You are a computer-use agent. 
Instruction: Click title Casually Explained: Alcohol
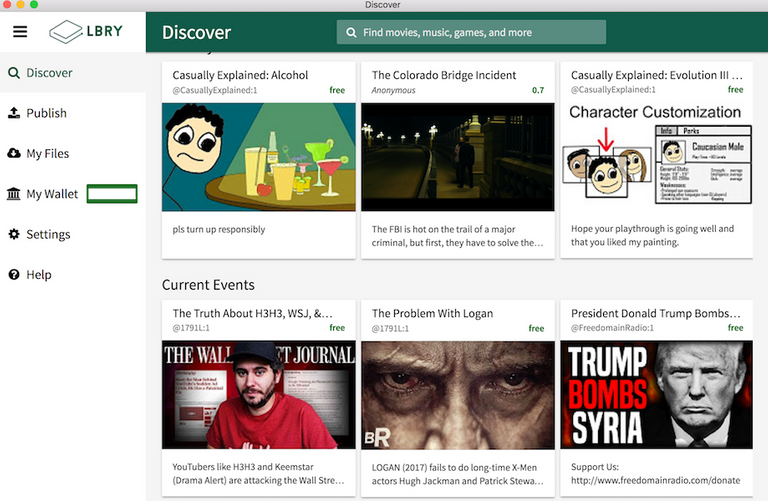240,75
